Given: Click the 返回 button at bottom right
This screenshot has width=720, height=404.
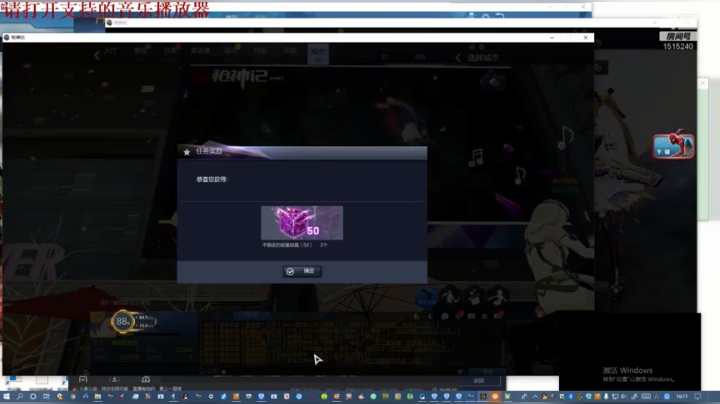Looking at the screenshot, I should tap(479, 381).
